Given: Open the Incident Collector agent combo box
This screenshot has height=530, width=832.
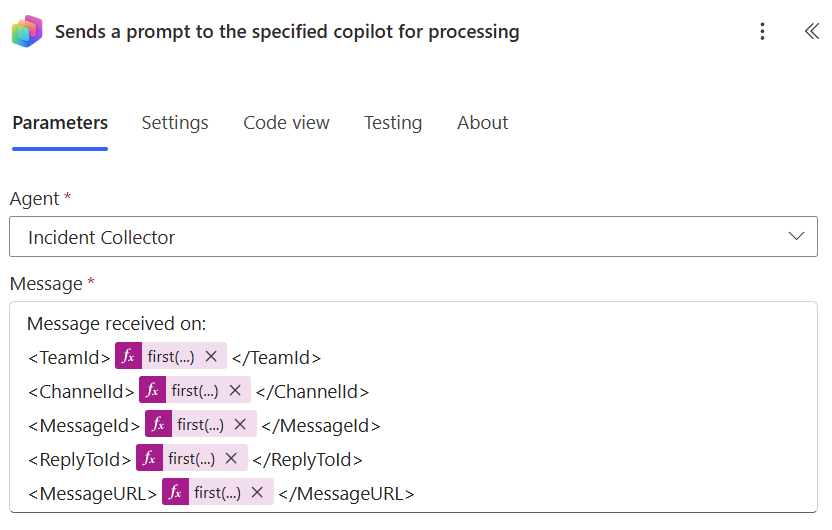Looking at the screenshot, I should pyautogui.click(x=413, y=237).
